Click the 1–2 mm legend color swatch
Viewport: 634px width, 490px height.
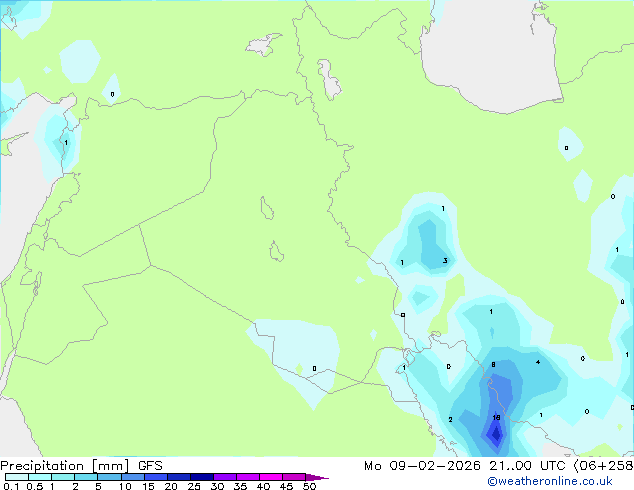pos(63,477)
